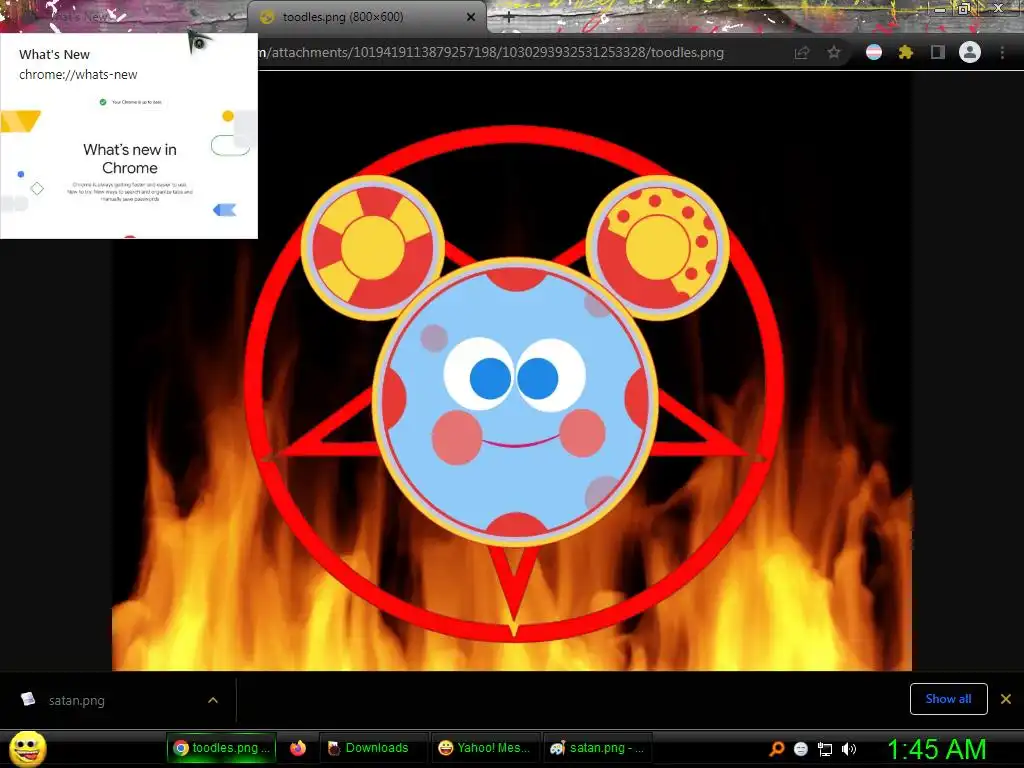The height and width of the screenshot is (768, 1024).
Task: Click the toodles image in the viewer
Action: pyautogui.click(x=512, y=371)
